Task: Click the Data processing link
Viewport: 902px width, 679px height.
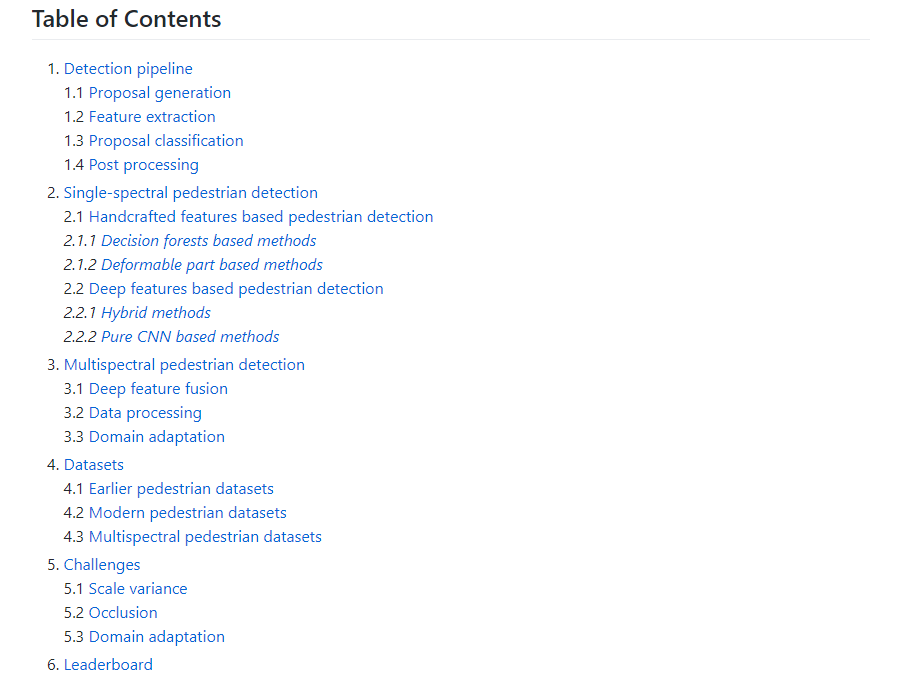Action: coord(145,413)
